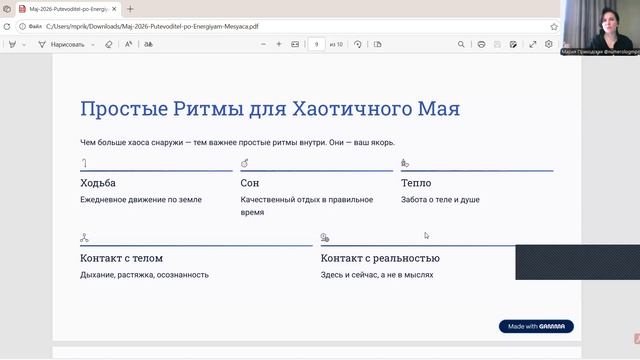Viewport: 640px width, 360px height.
Task: Toggle Fit to width page view
Action: 295,44
